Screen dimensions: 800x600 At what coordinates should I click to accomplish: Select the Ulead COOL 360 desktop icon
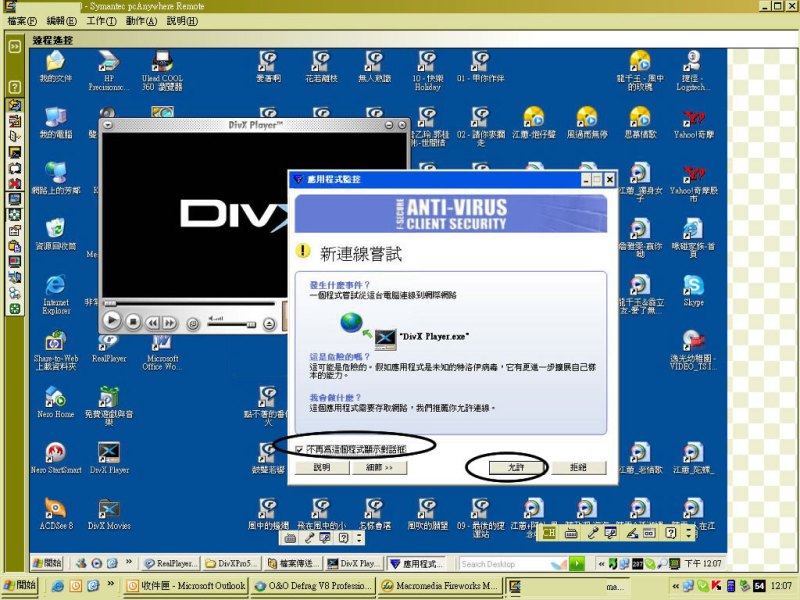pyautogui.click(x=162, y=71)
